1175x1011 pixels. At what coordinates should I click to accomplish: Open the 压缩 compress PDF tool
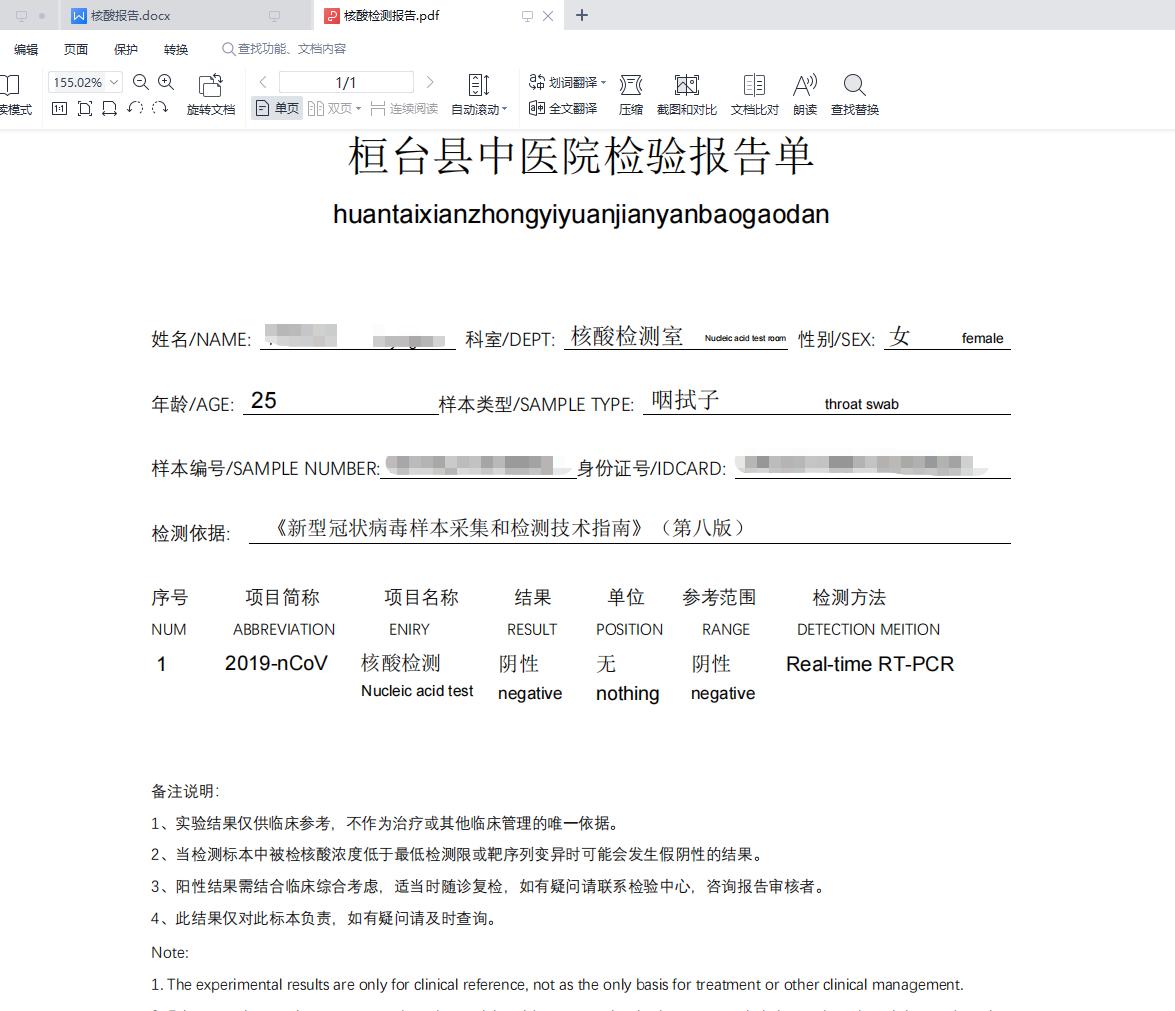point(630,92)
